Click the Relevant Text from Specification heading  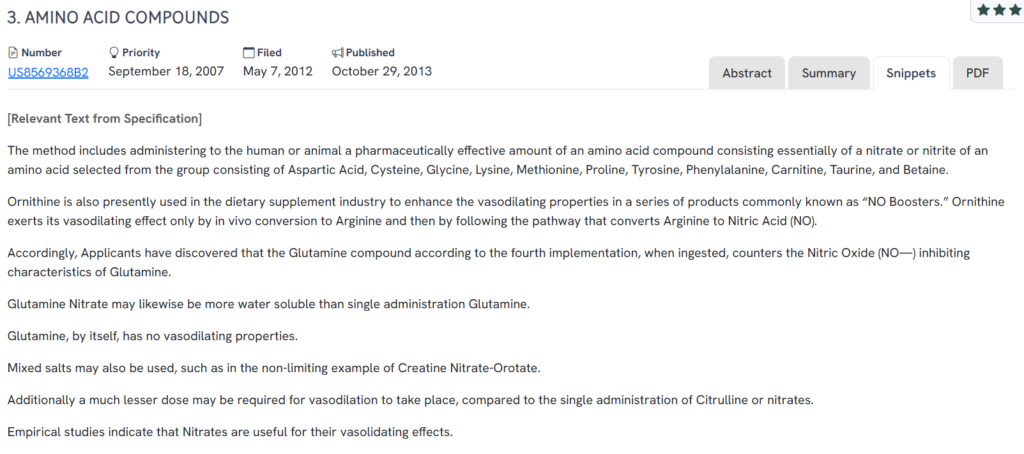tap(105, 119)
